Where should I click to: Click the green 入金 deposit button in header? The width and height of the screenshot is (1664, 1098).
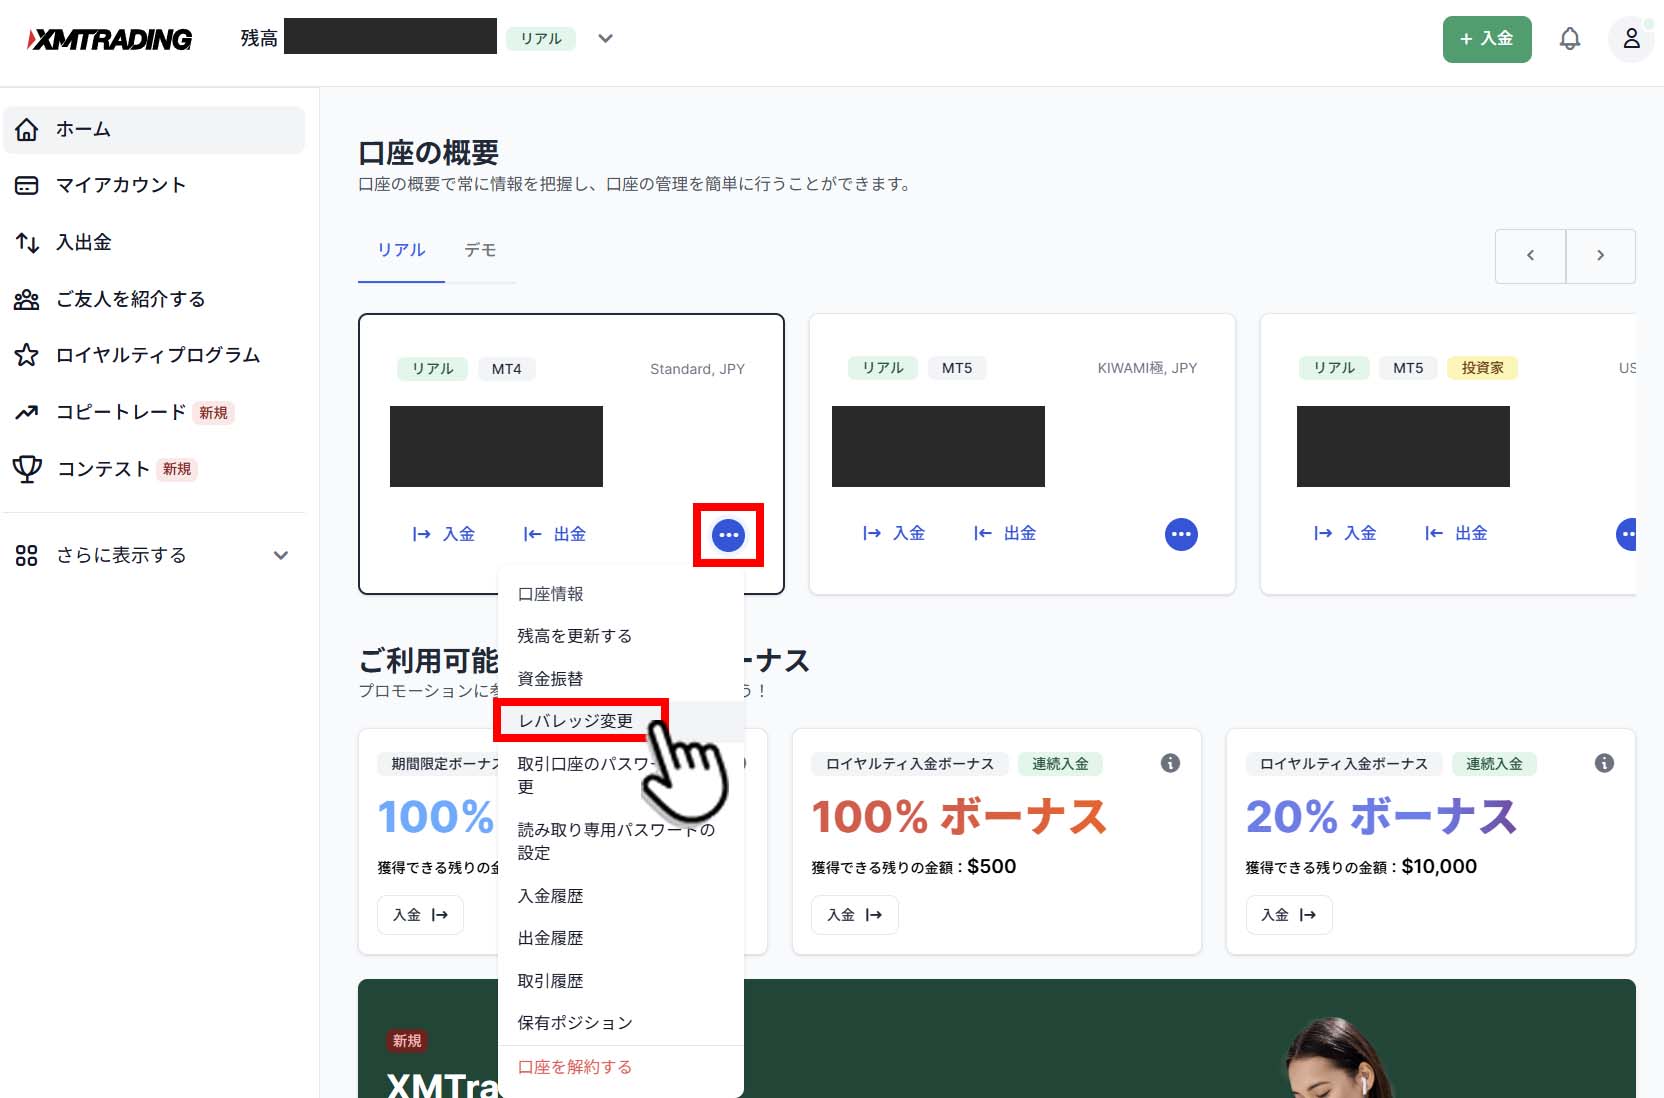1486,39
